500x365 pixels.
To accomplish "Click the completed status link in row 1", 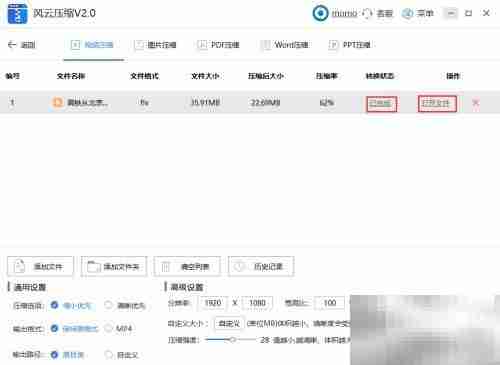I will tap(381, 104).
